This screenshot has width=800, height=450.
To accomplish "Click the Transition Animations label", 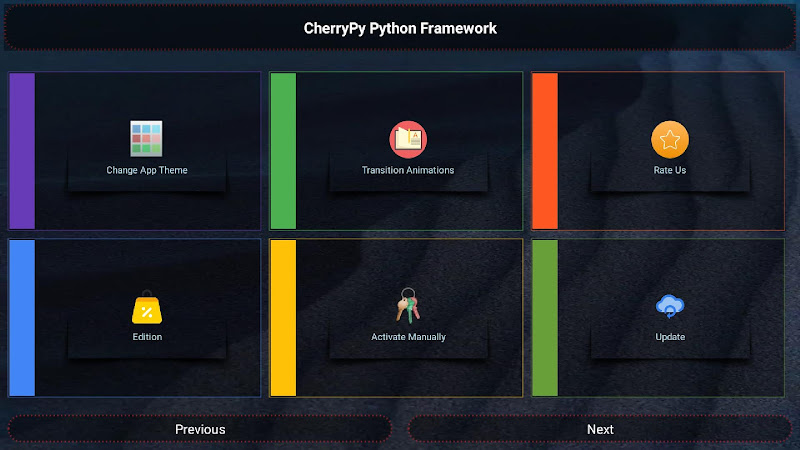I will (408, 170).
